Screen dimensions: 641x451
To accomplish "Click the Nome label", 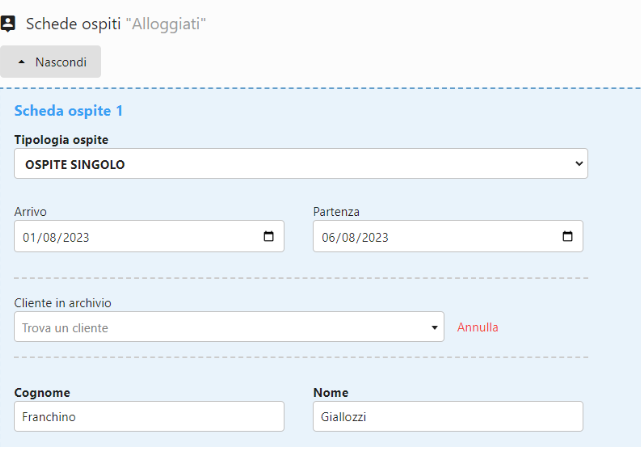I will click(x=330, y=392).
